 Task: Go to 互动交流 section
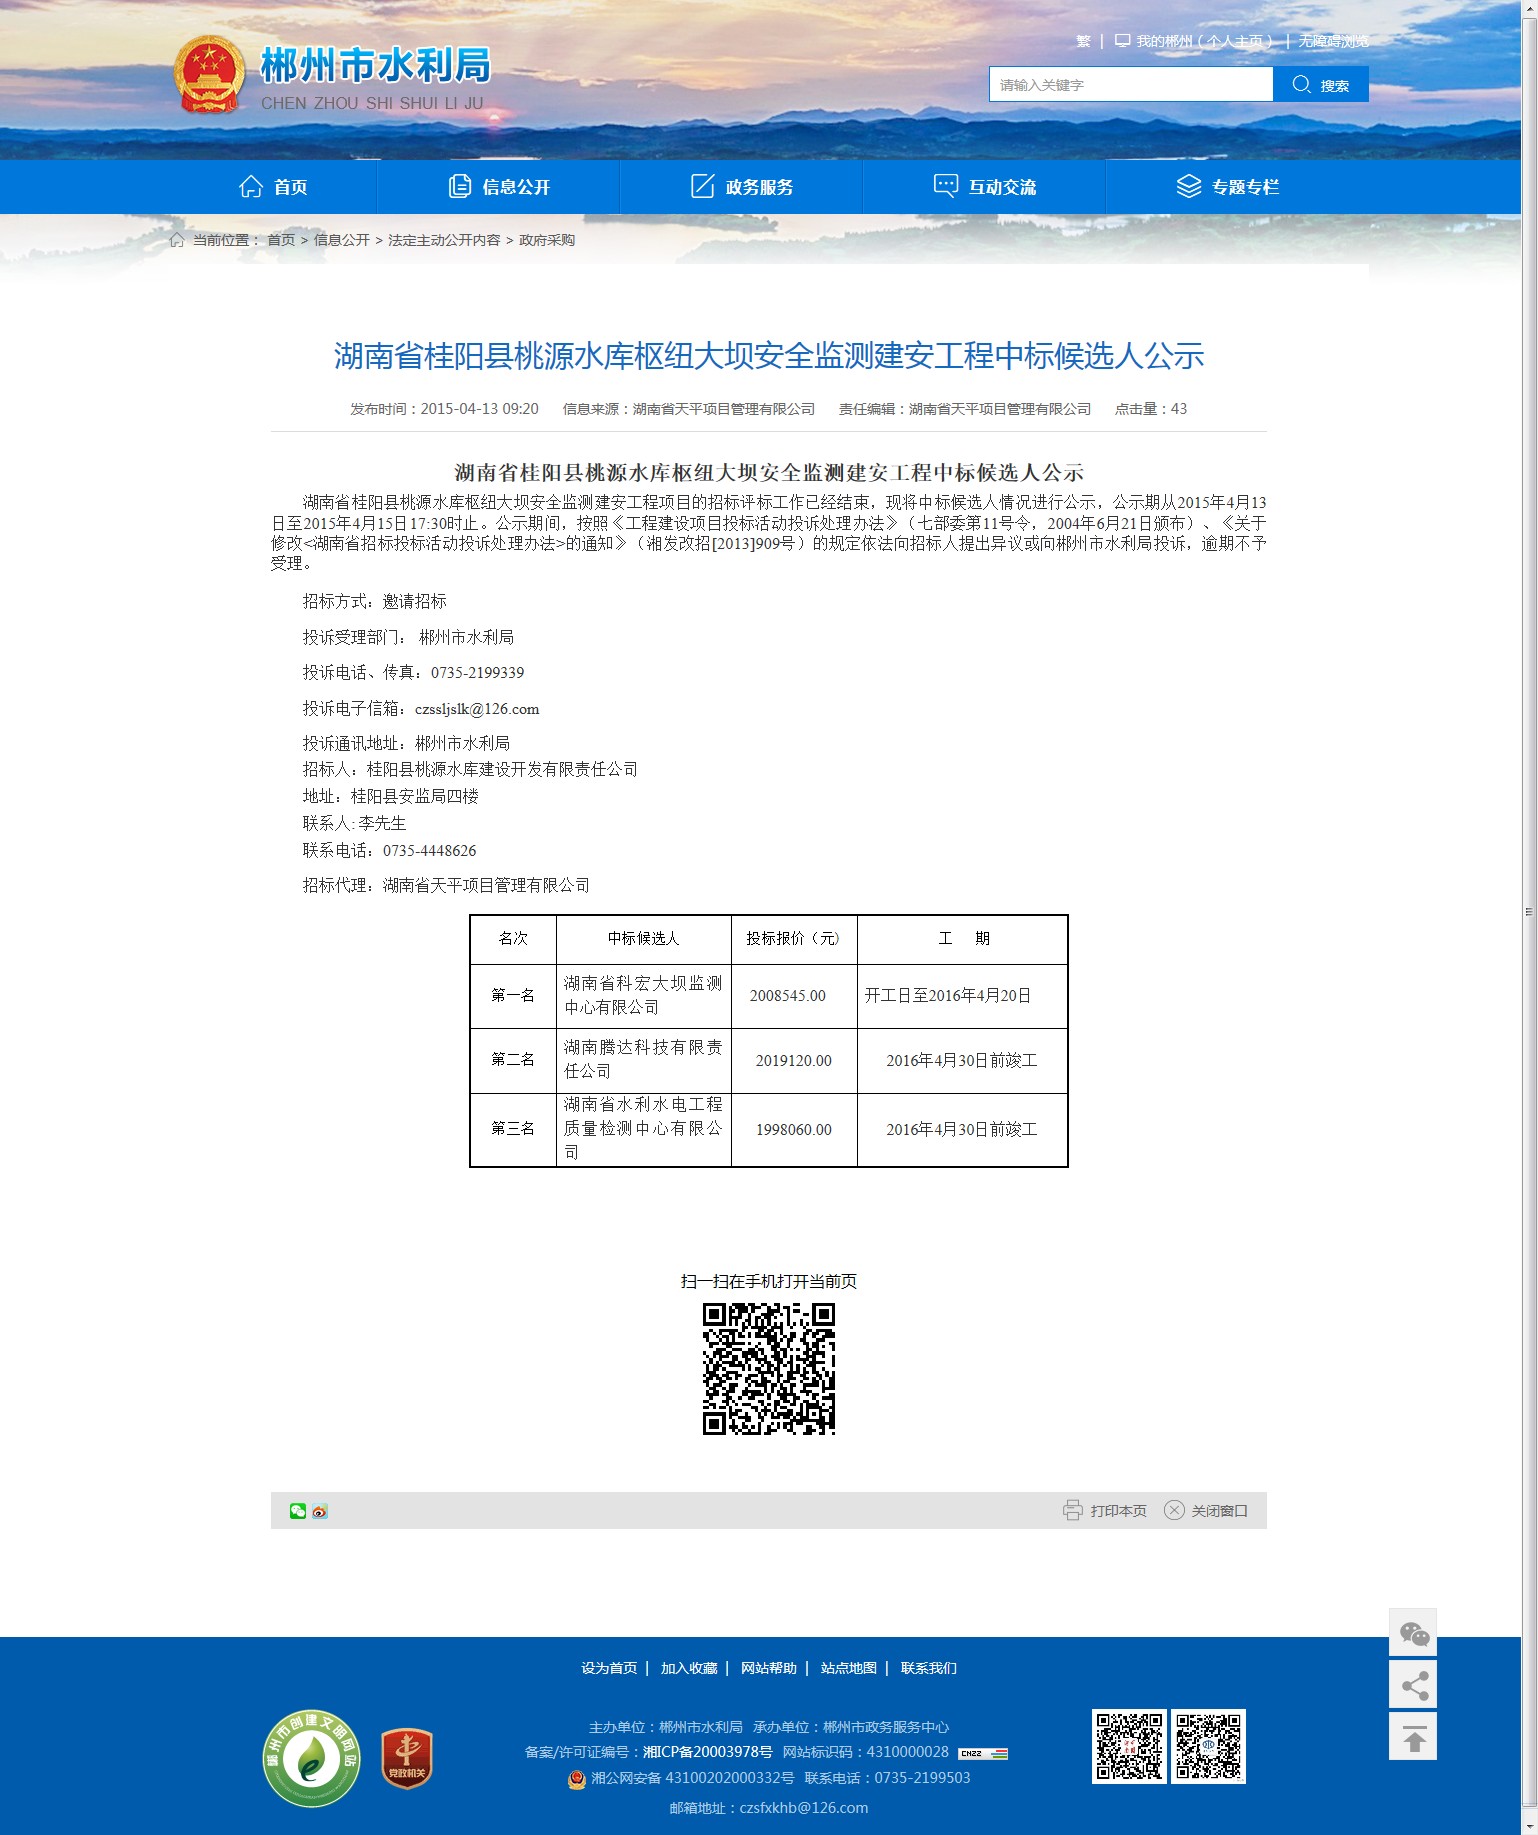(x=985, y=187)
